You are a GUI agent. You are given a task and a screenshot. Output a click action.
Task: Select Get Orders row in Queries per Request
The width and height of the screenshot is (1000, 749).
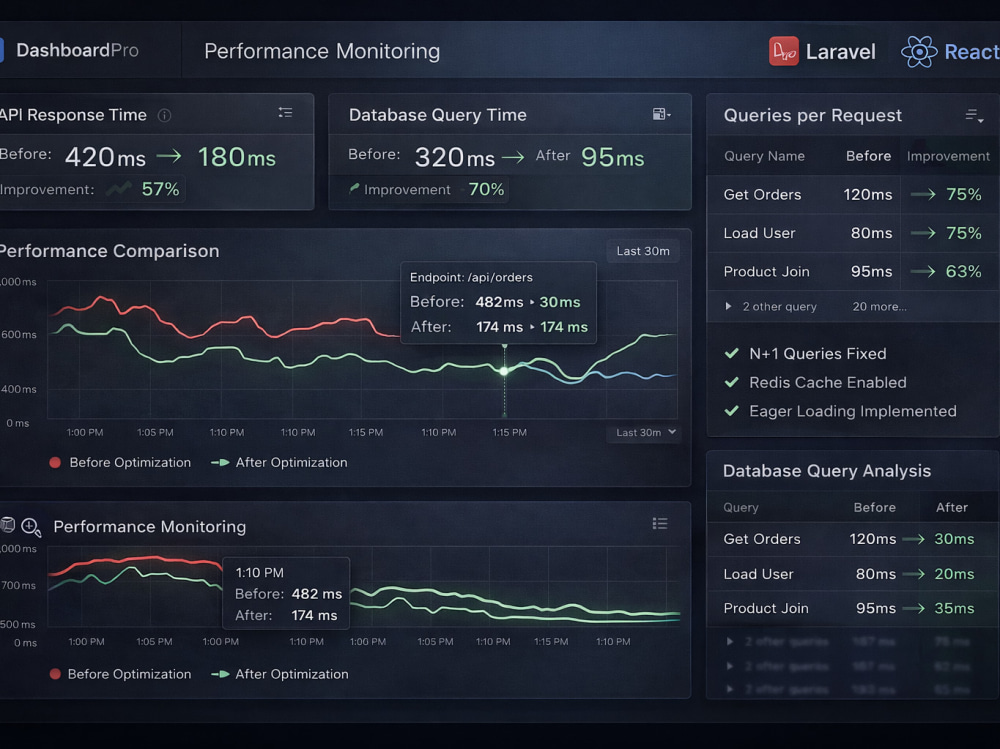[x=853, y=195]
